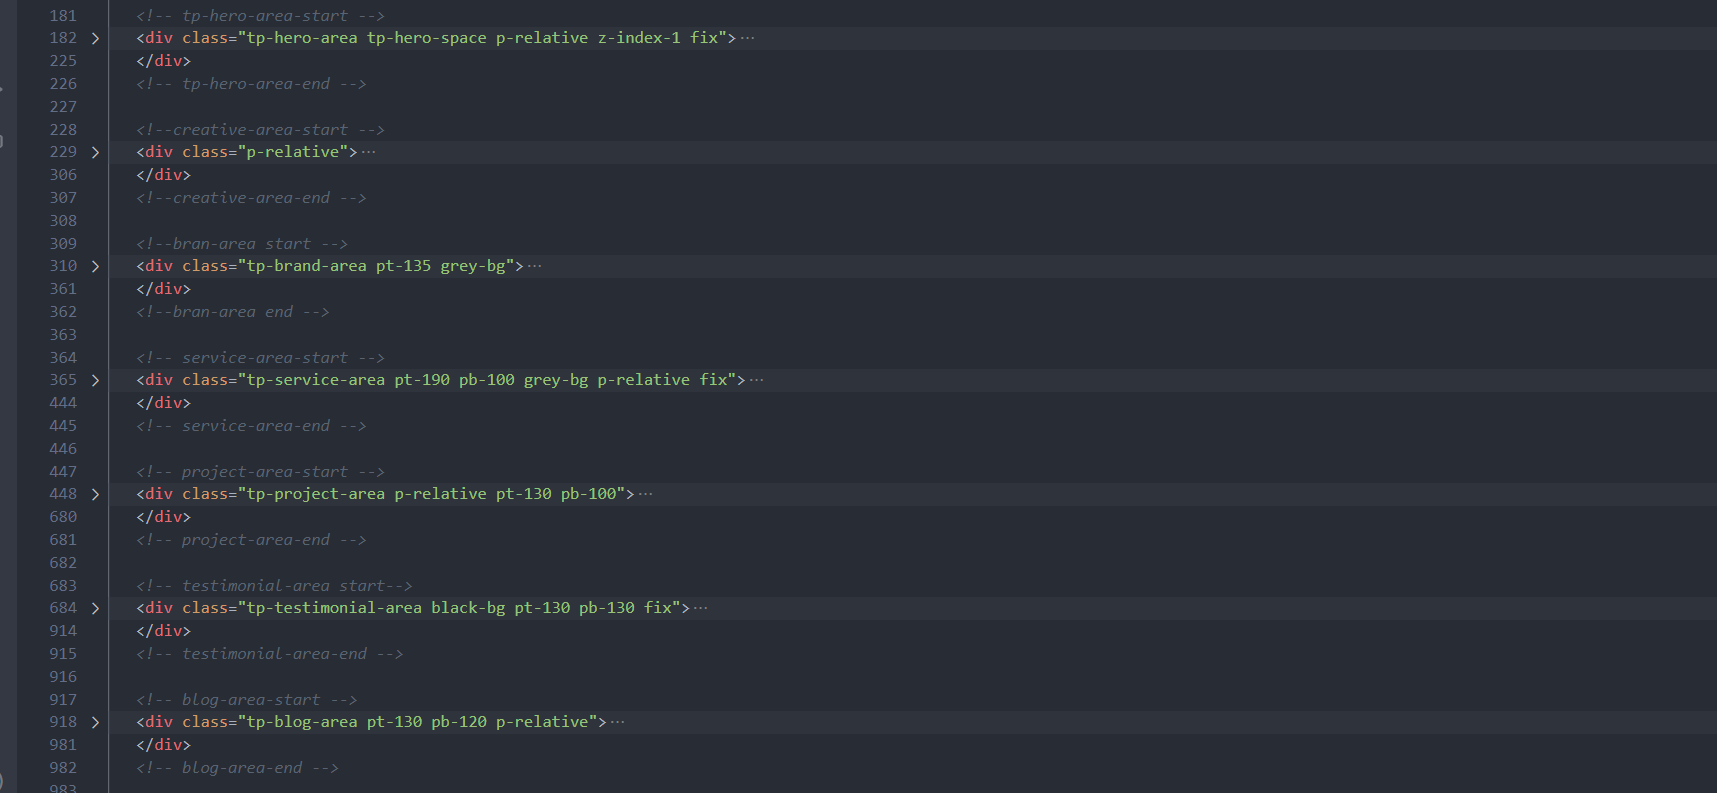Click folded-code ellipsis on tp-testimonial-area line
Viewport: 1717px width, 793px height.
[700, 608]
